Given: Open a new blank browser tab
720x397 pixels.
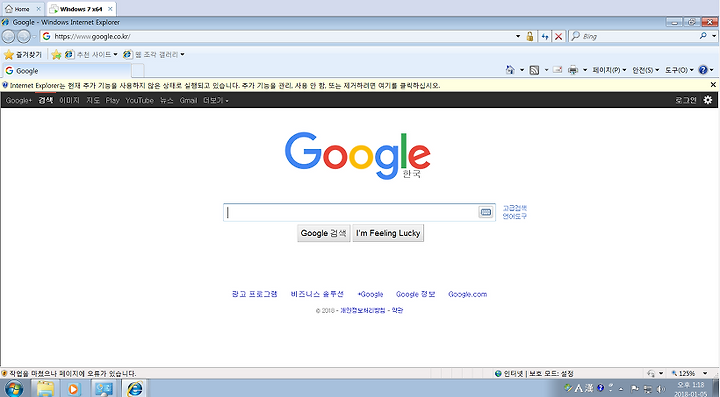Looking at the screenshot, I should pos(138,71).
